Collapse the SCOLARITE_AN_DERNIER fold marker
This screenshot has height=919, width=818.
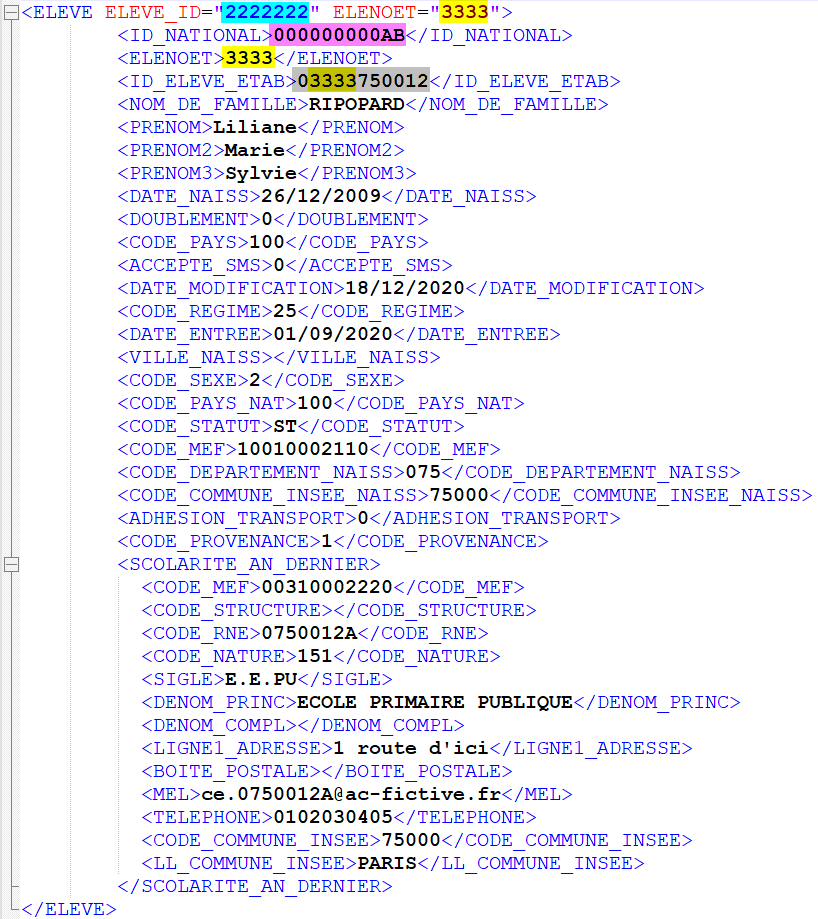pyautogui.click(x=11, y=564)
